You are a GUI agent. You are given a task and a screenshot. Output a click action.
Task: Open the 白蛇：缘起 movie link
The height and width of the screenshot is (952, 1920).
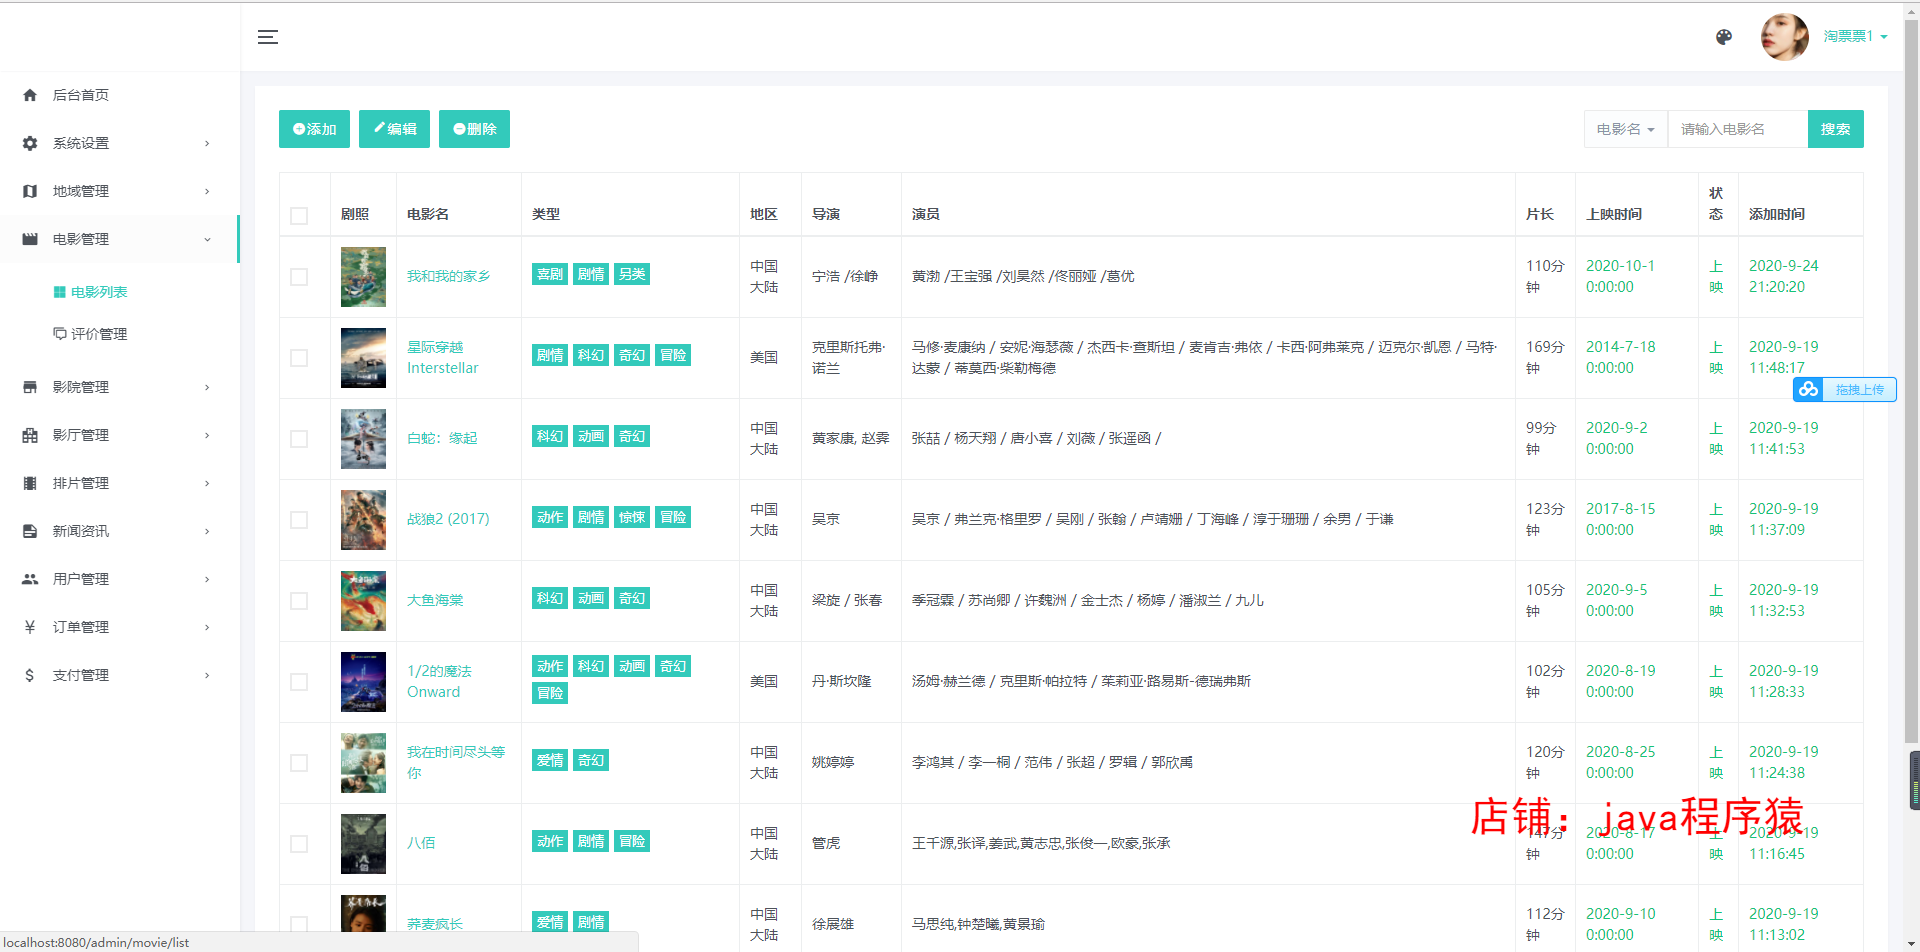tap(442, 438)
